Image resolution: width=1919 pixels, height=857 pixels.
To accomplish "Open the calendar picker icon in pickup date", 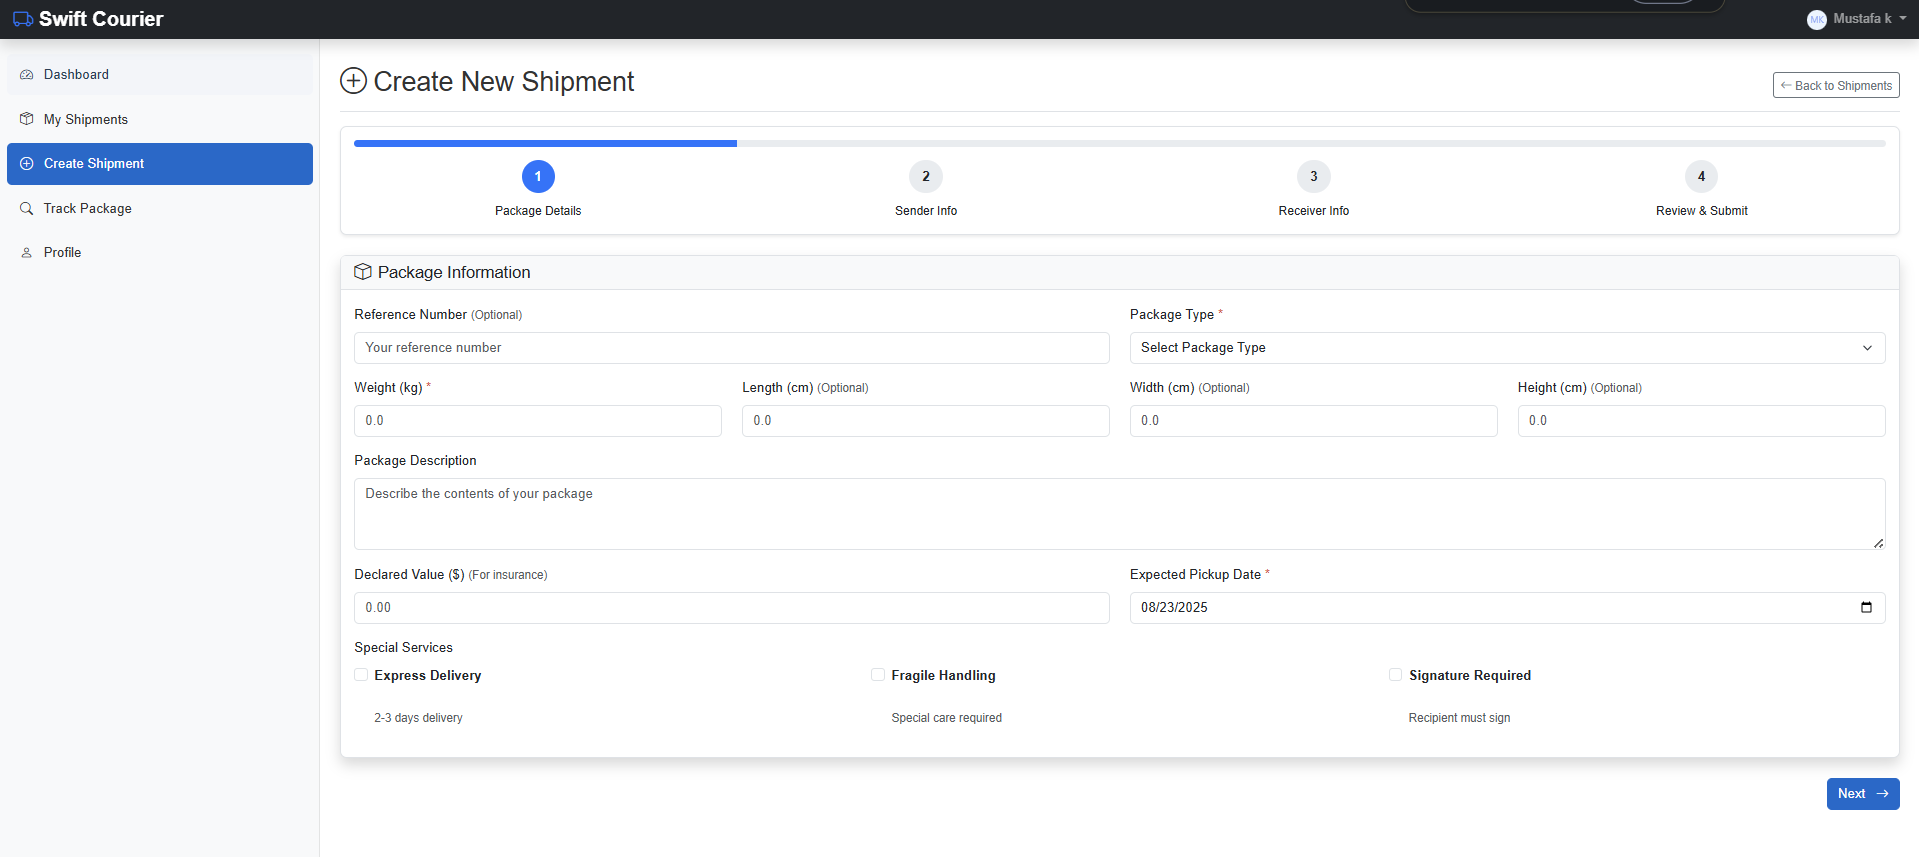I will (1865, 607).
